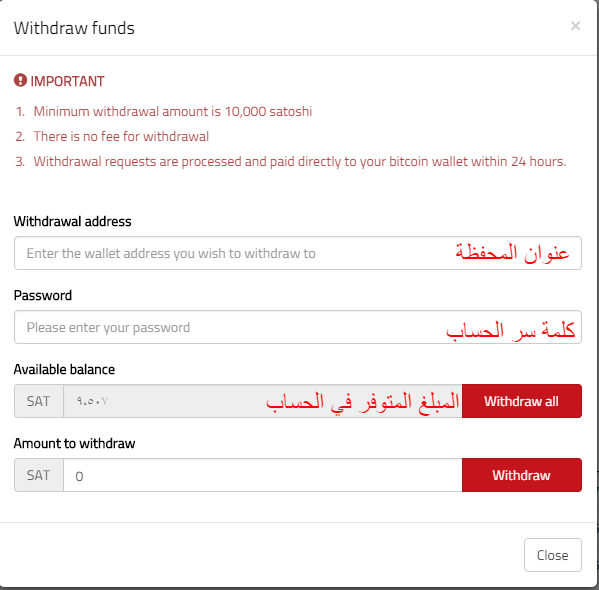Viewport: 599px width, 590px height.
Task: Dismiss dialog with the X icon
Action: pos(575,26)
